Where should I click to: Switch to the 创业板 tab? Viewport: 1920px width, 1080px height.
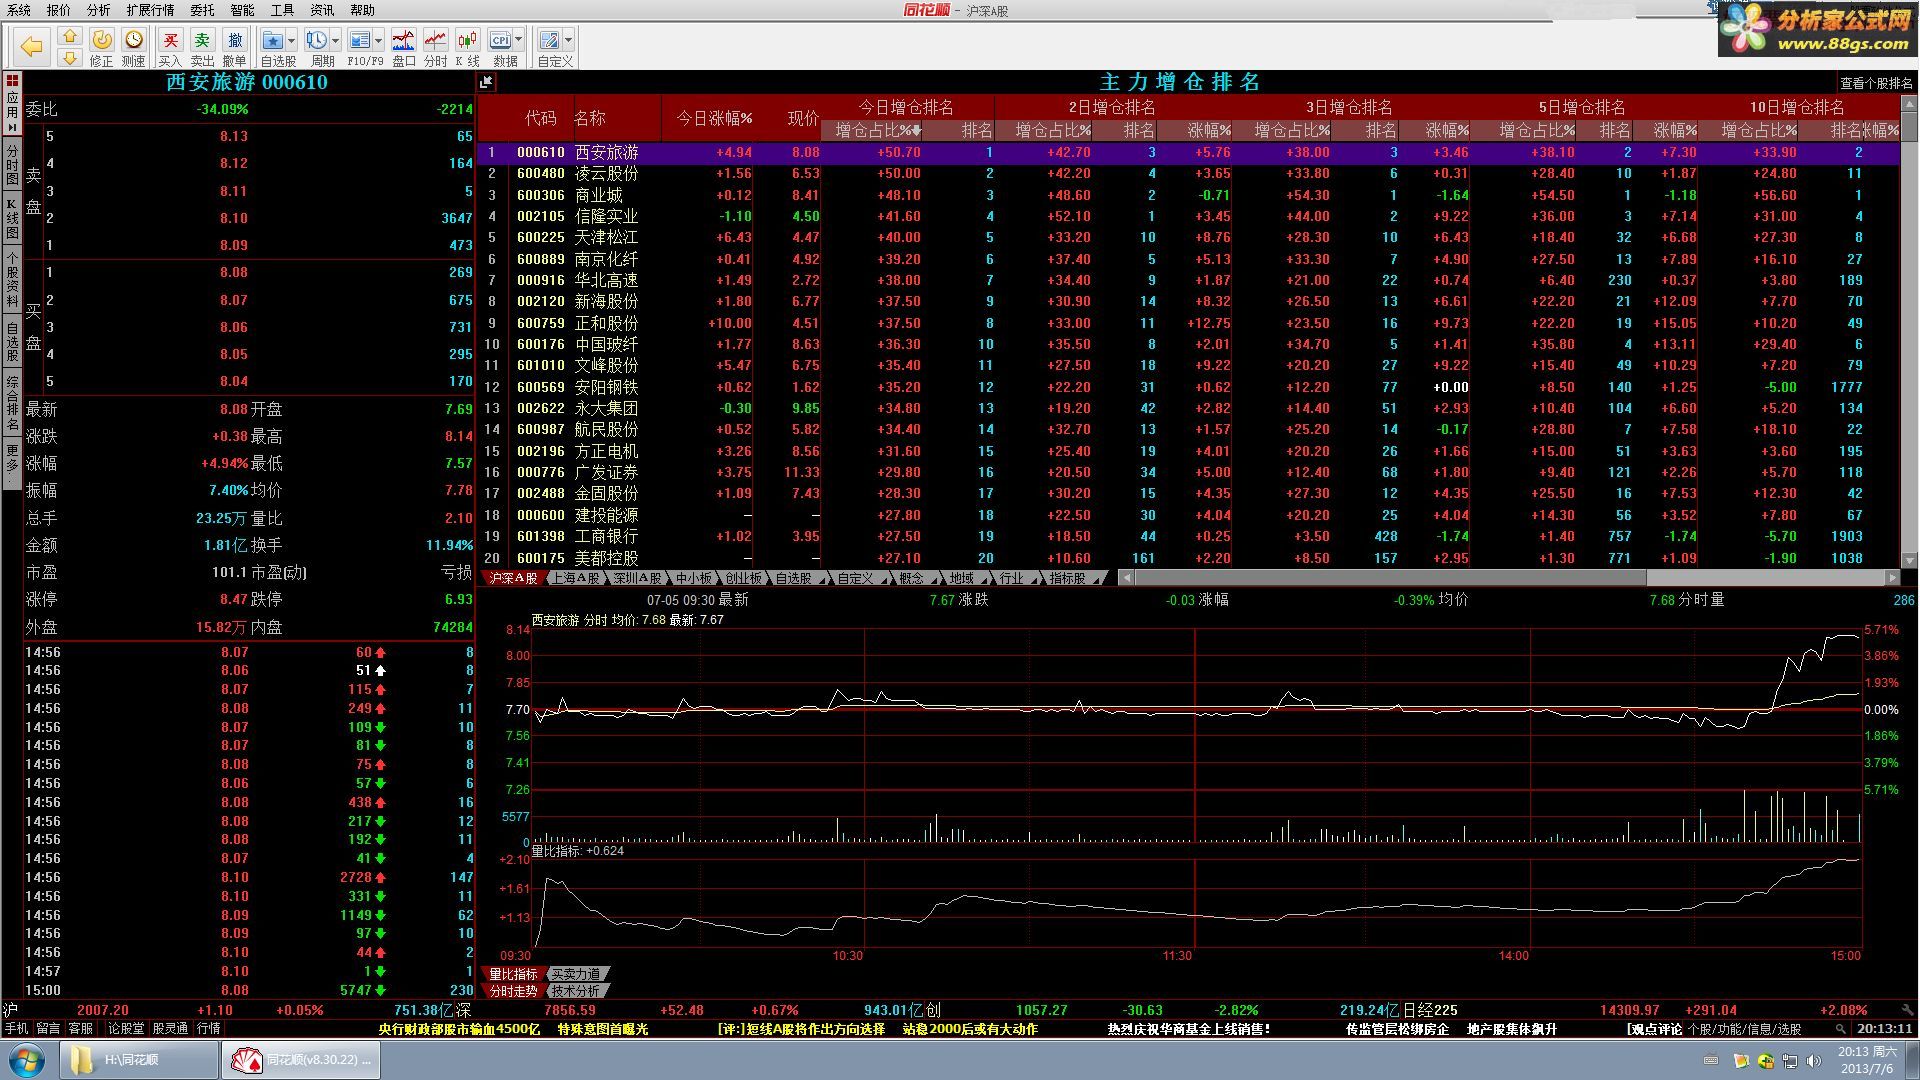coord(743,578)
